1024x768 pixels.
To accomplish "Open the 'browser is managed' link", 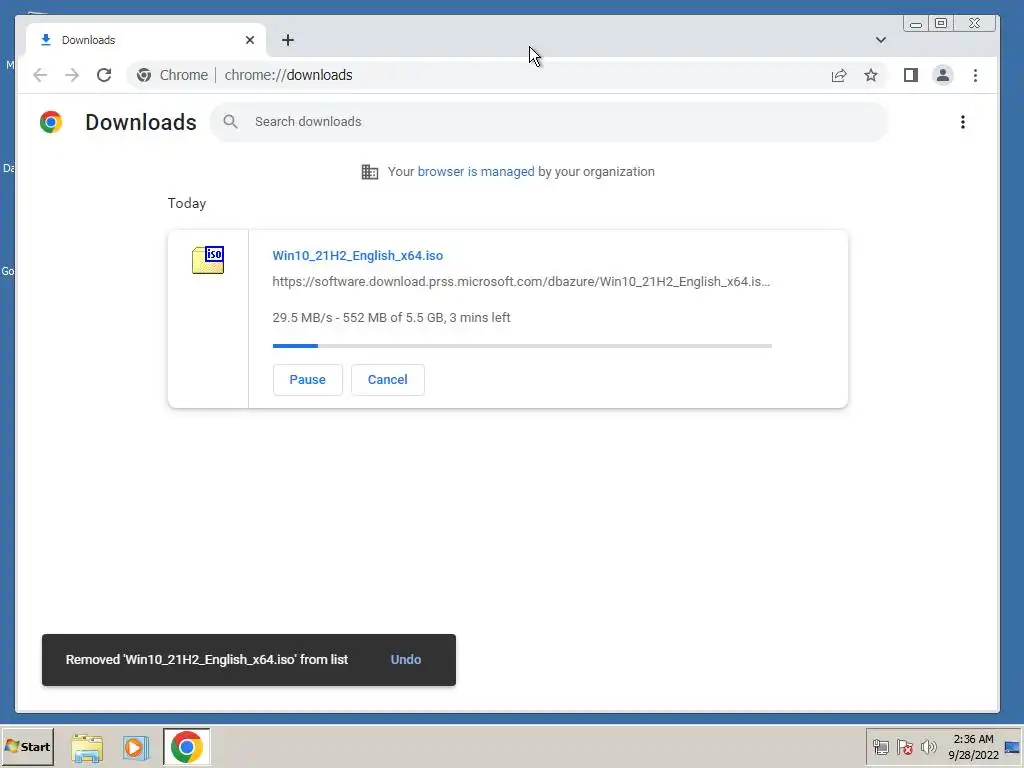I will 475,172.
